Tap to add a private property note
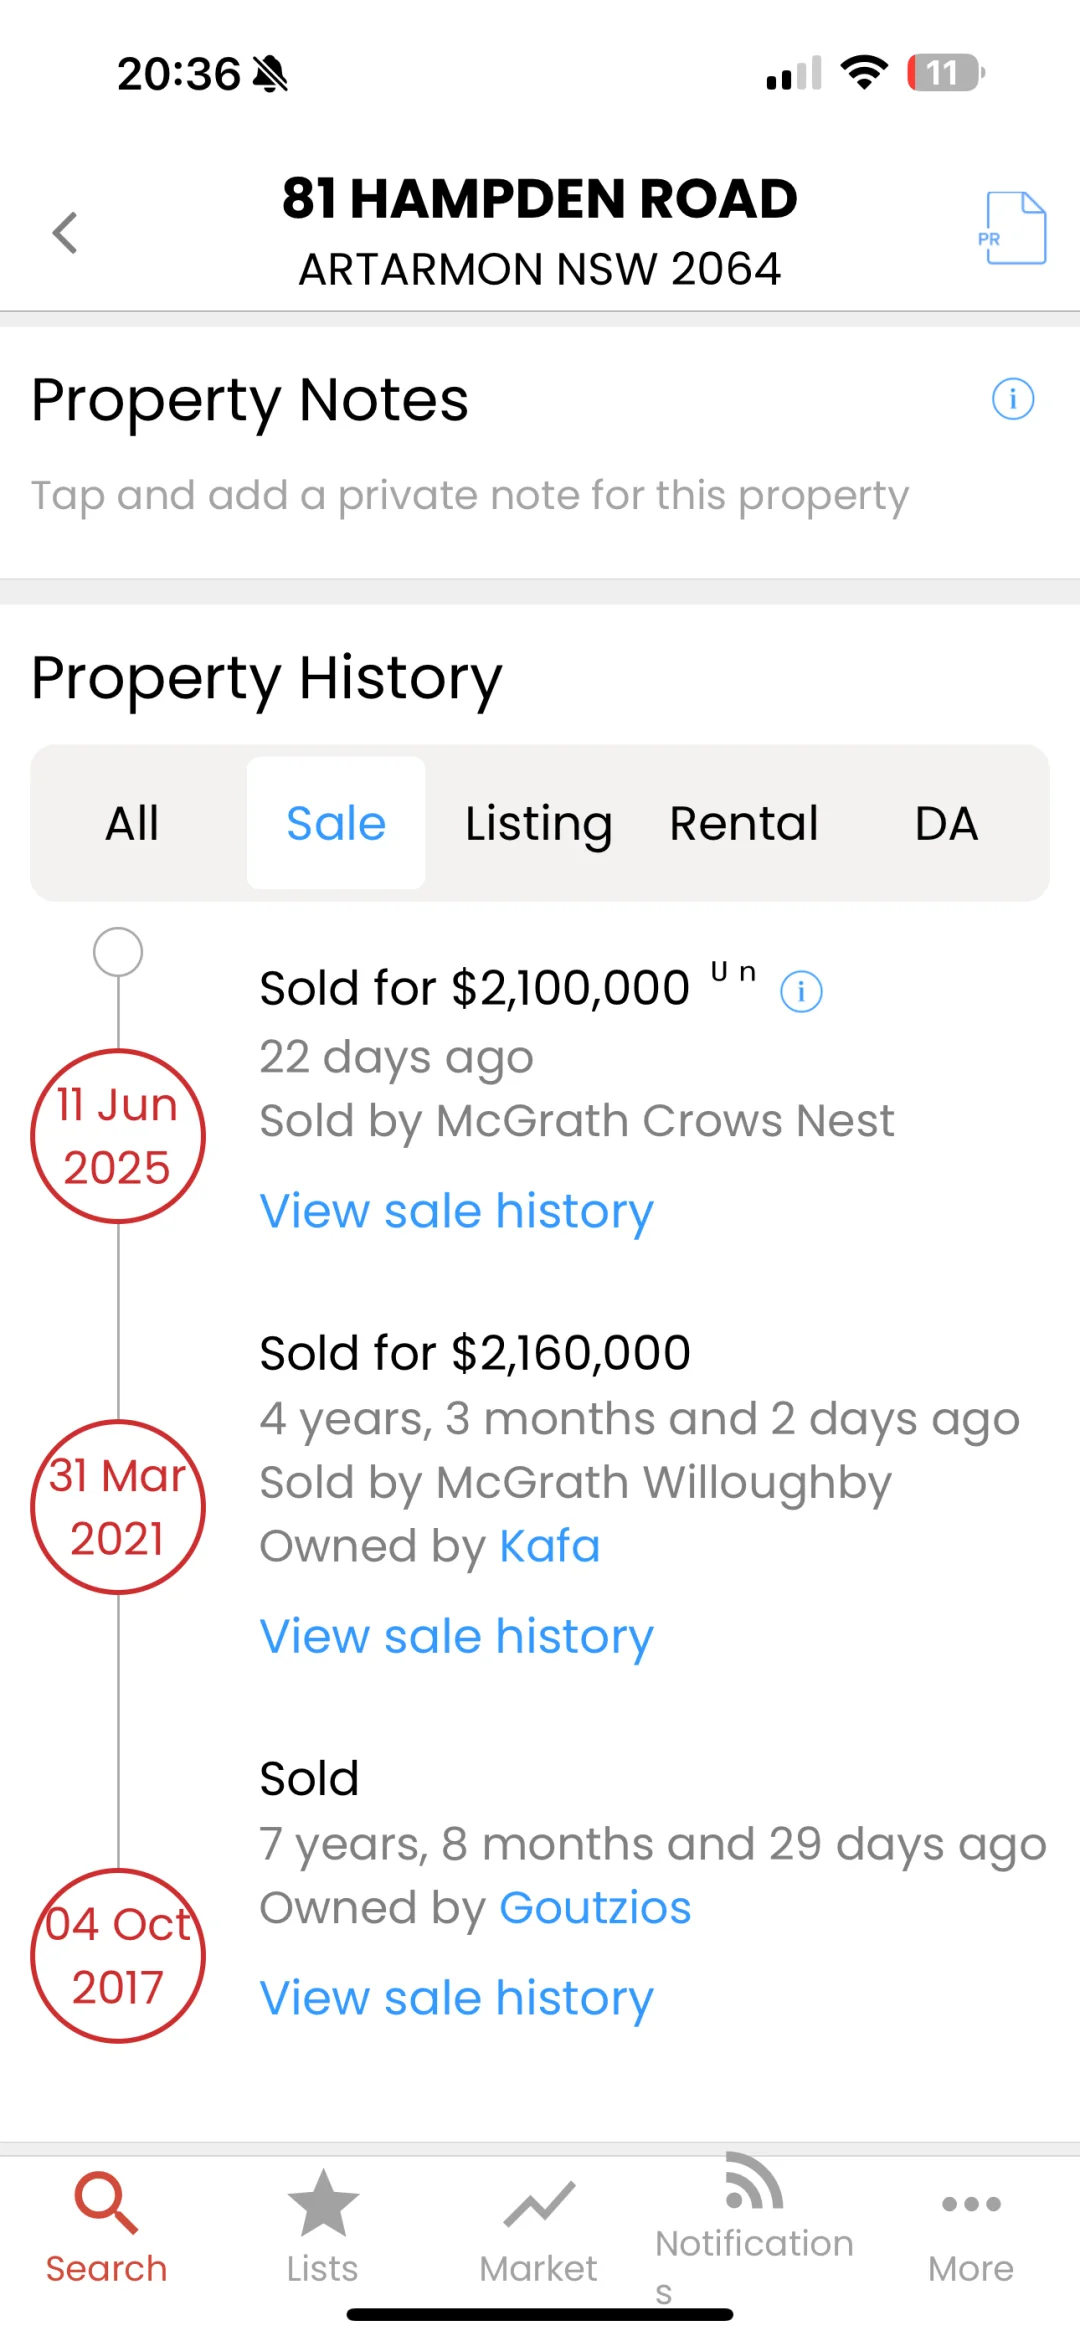 470,496
